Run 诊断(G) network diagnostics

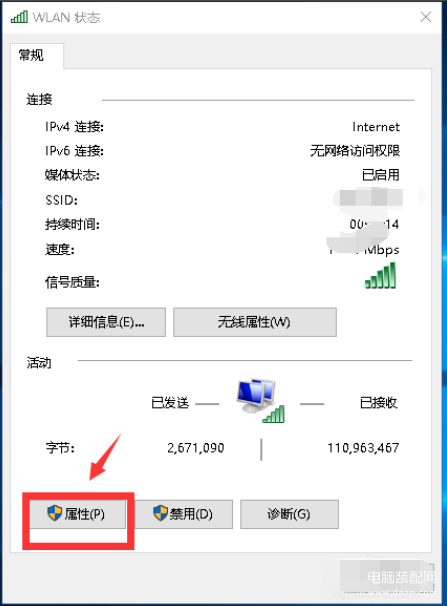point(289,514)
